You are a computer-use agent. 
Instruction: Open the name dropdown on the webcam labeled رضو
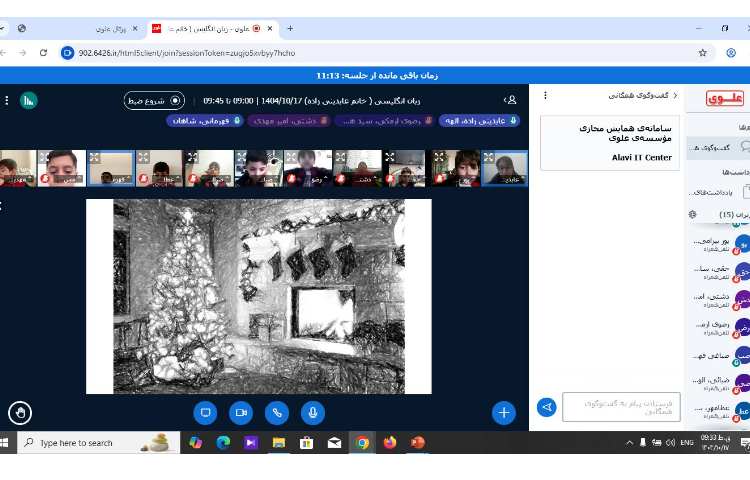(318, 180)
